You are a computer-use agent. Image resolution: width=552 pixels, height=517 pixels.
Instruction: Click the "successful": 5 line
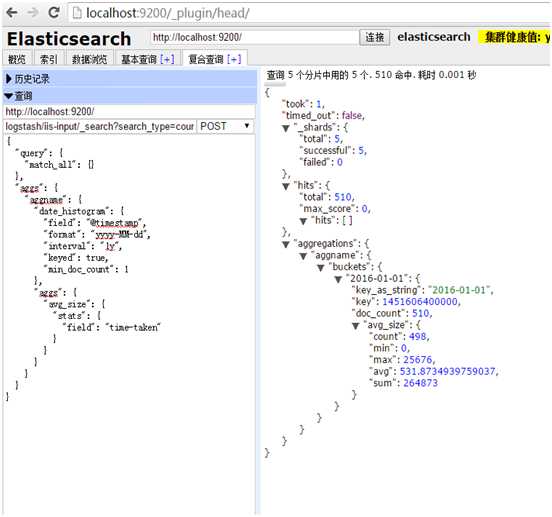click(333, 150)
